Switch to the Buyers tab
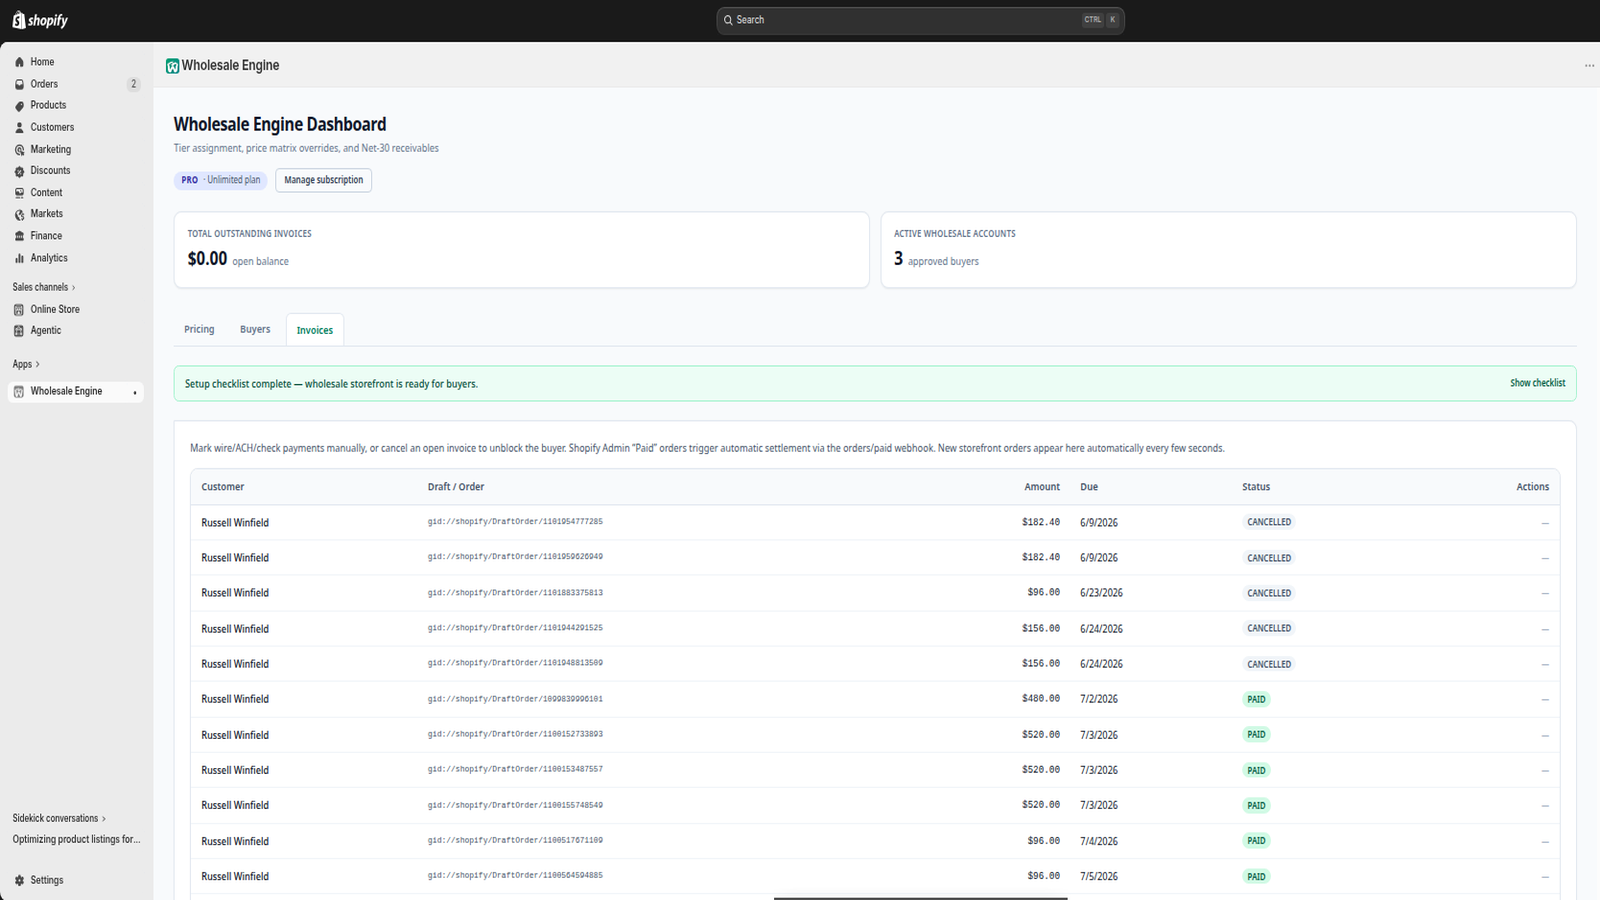1600x900 pixels. coord(255,329)
